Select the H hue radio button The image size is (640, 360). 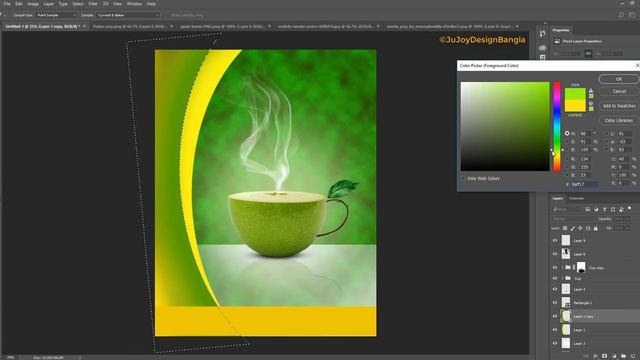(x=567, y=133)
